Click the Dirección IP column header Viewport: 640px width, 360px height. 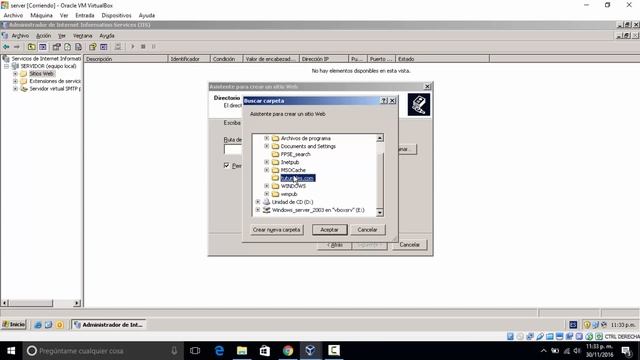click(324, 59)
